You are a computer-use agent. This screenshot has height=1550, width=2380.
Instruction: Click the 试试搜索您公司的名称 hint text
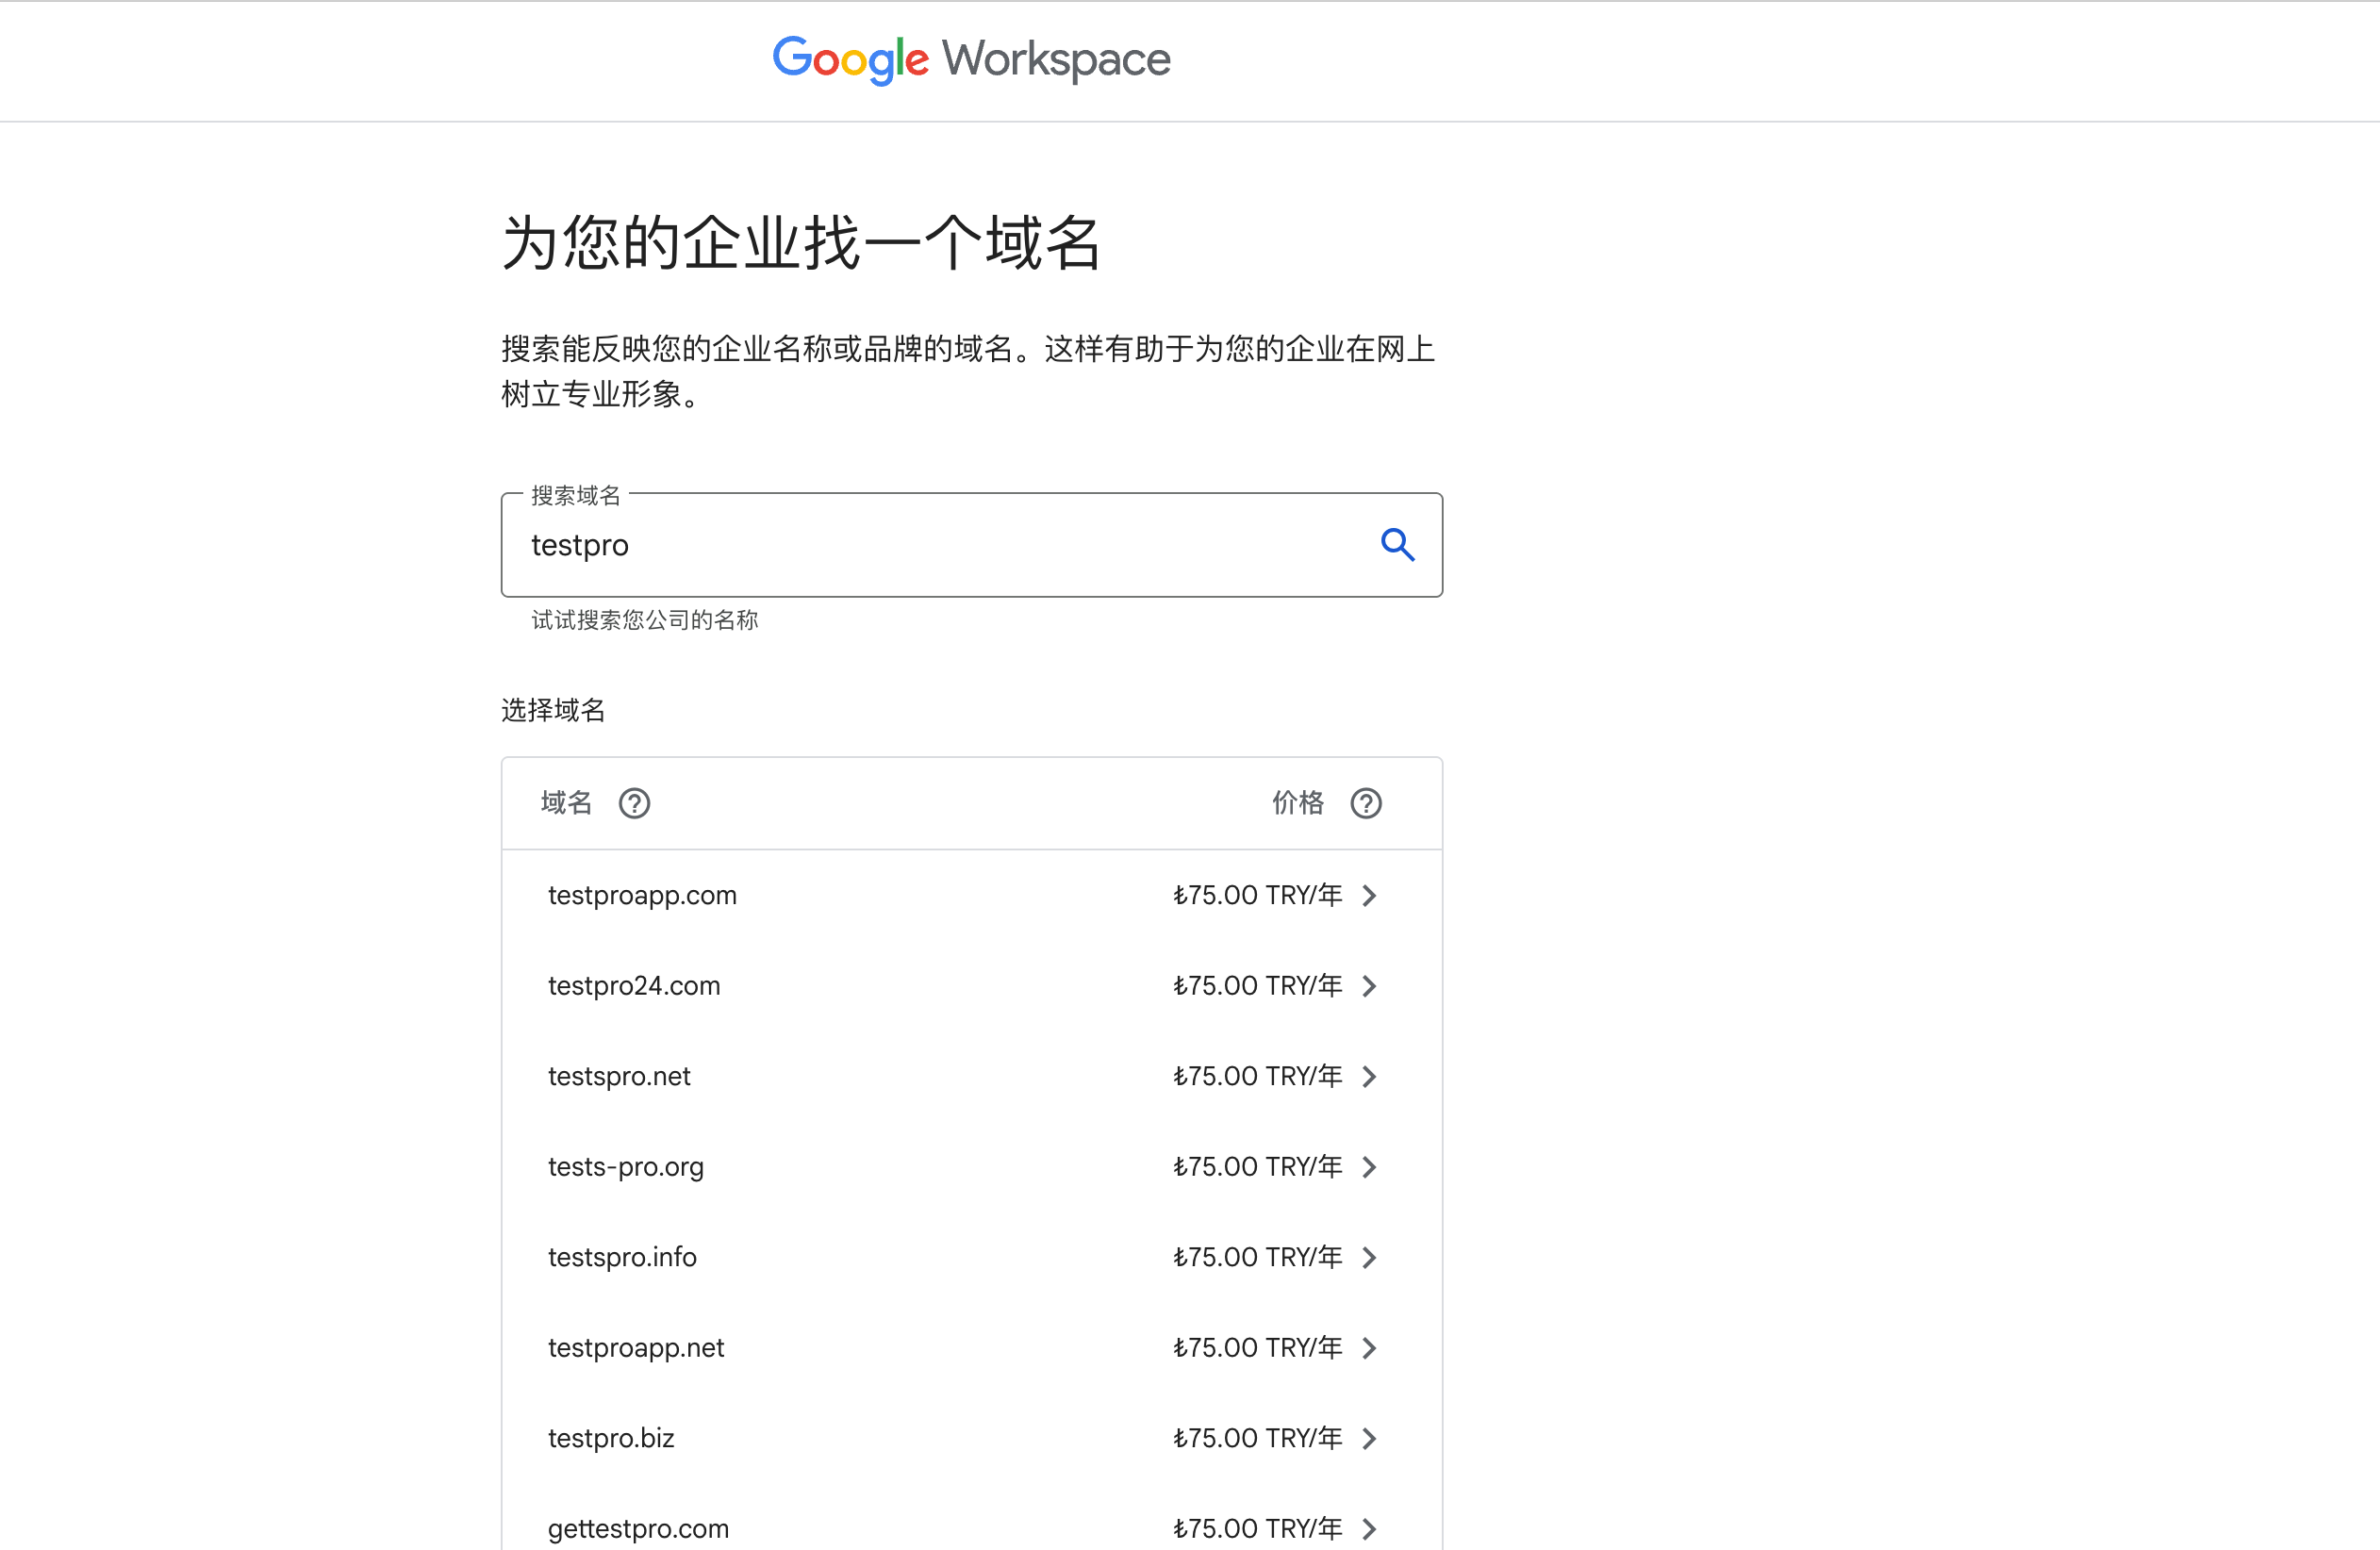(644, 620)
